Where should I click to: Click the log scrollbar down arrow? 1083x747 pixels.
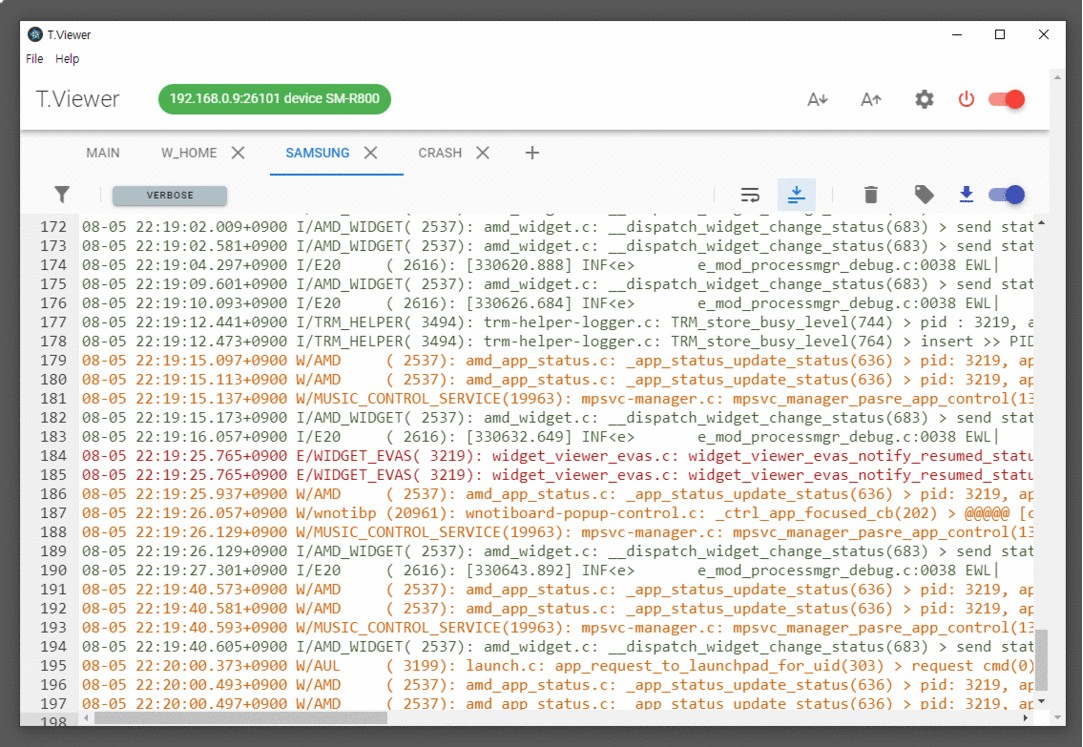1042,701
